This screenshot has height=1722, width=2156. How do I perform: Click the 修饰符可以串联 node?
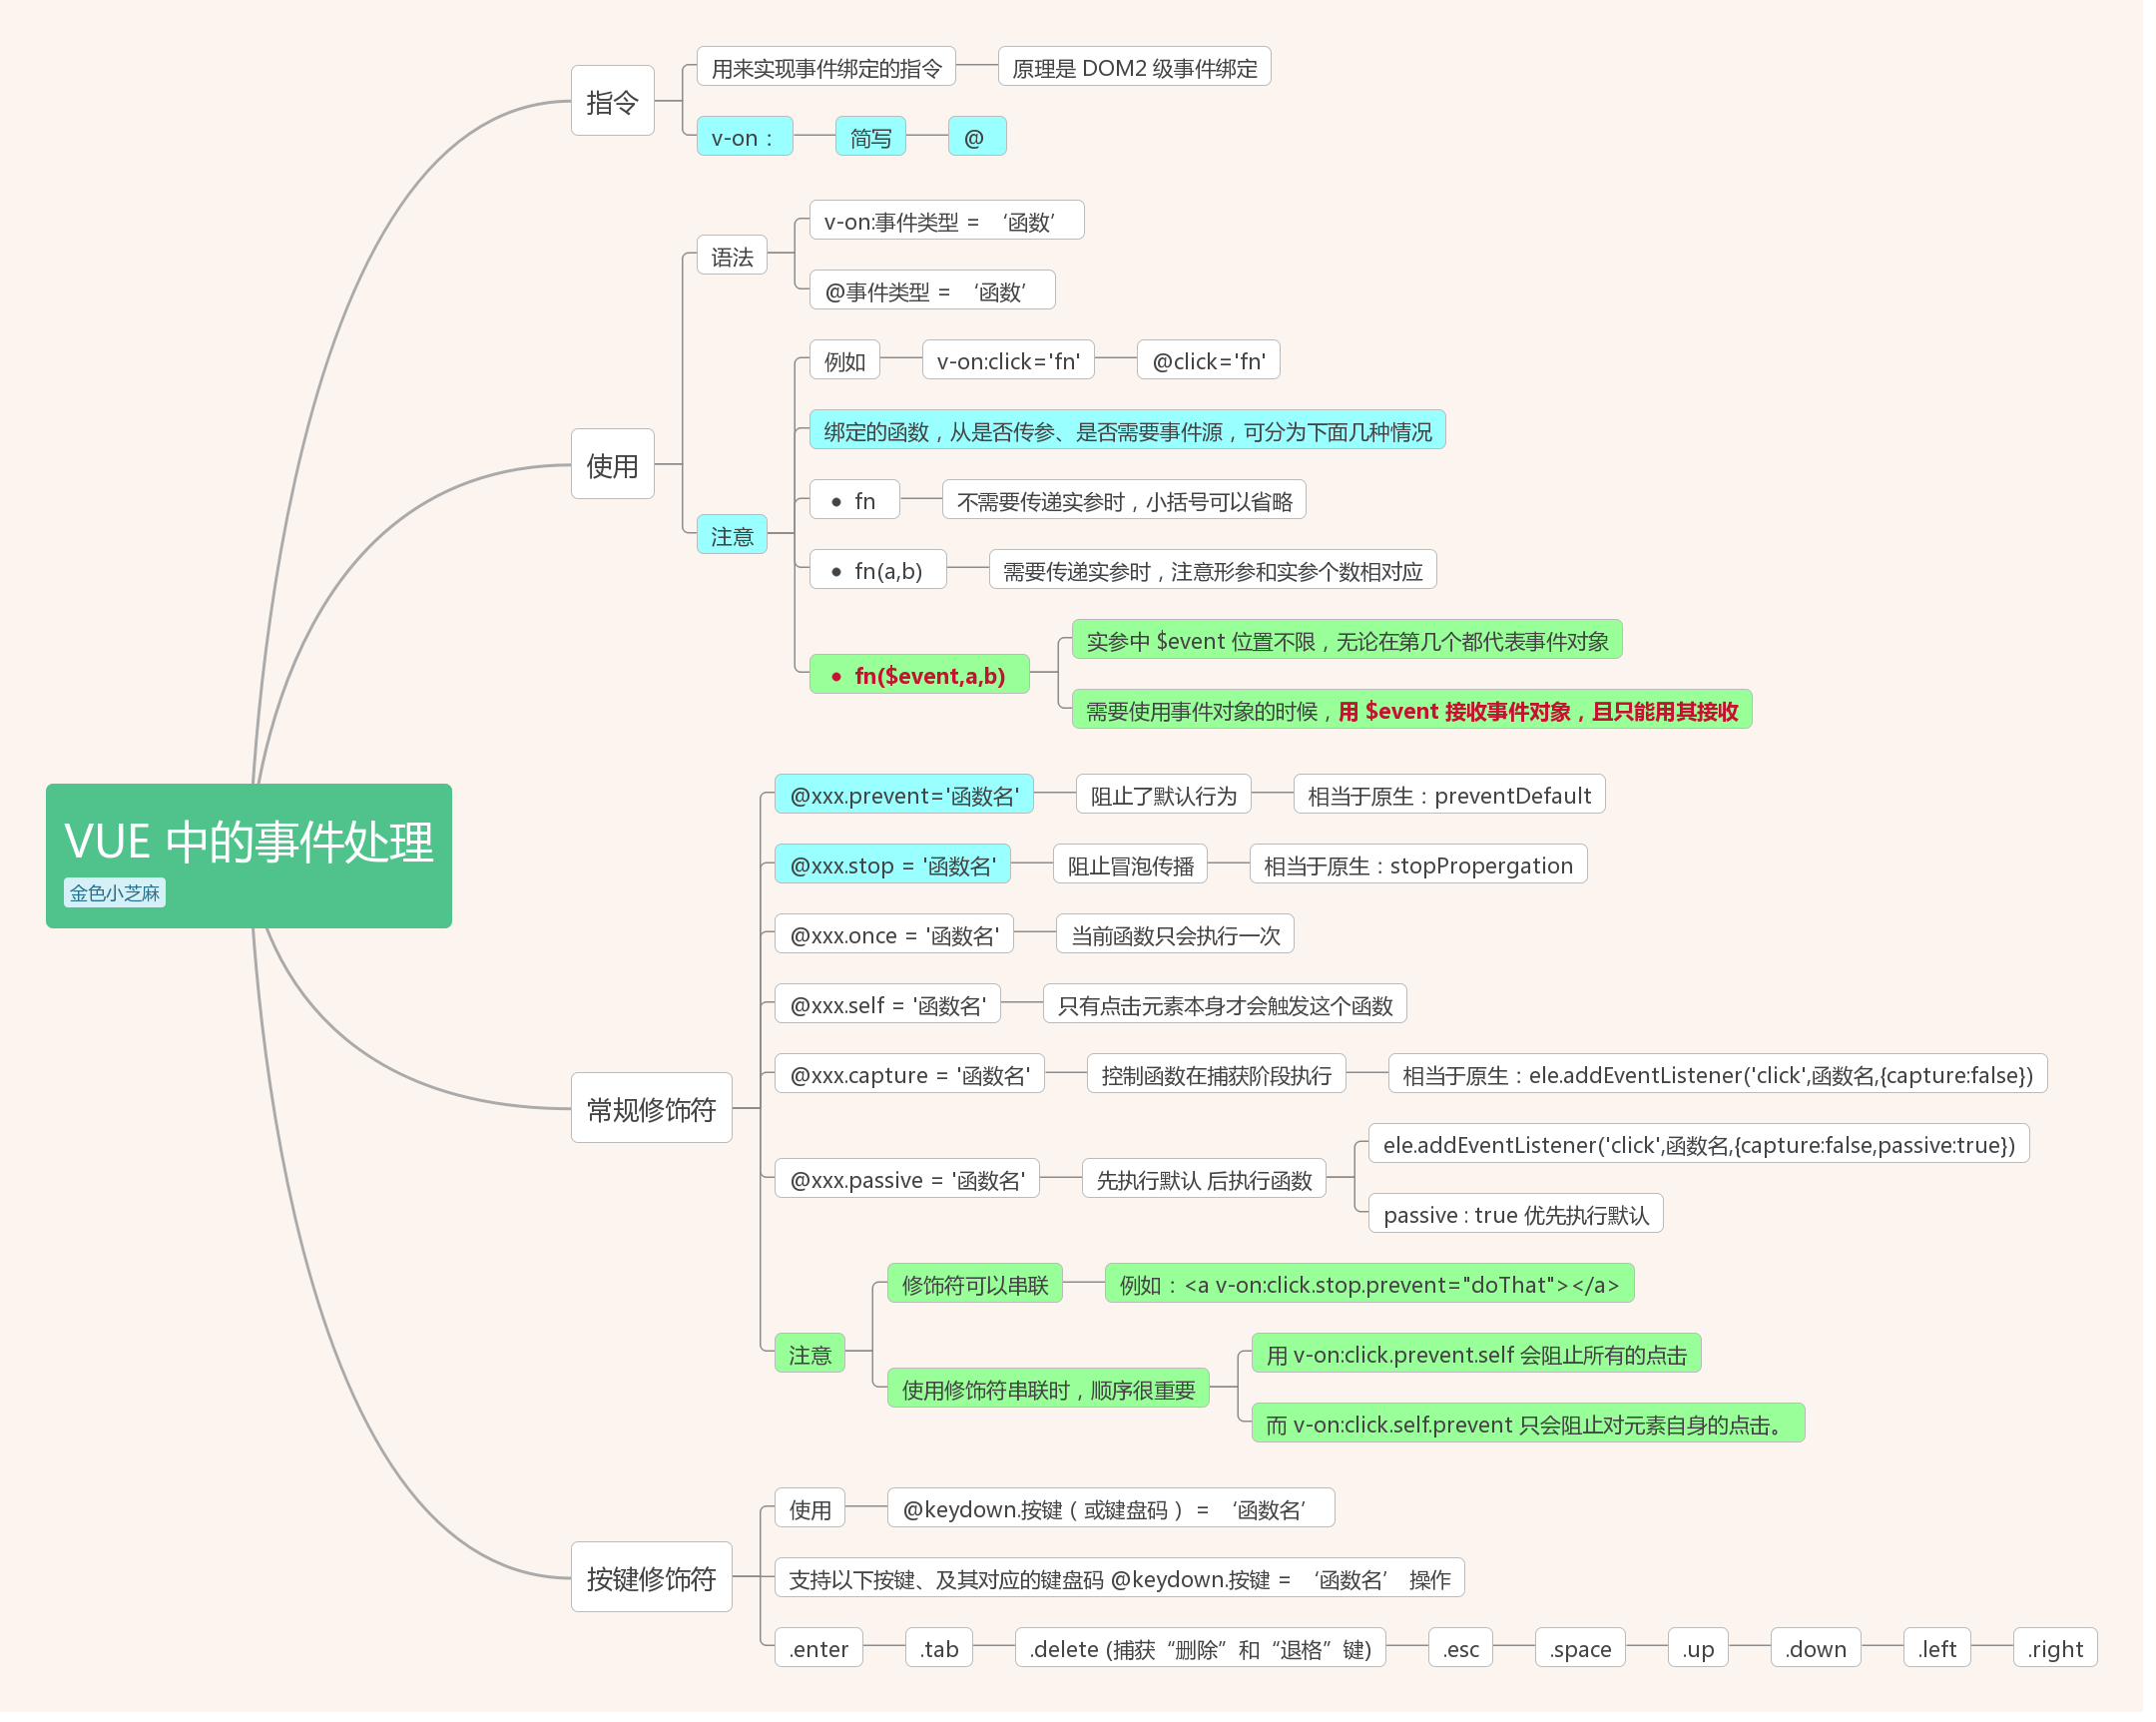[x=975, y=1284]
